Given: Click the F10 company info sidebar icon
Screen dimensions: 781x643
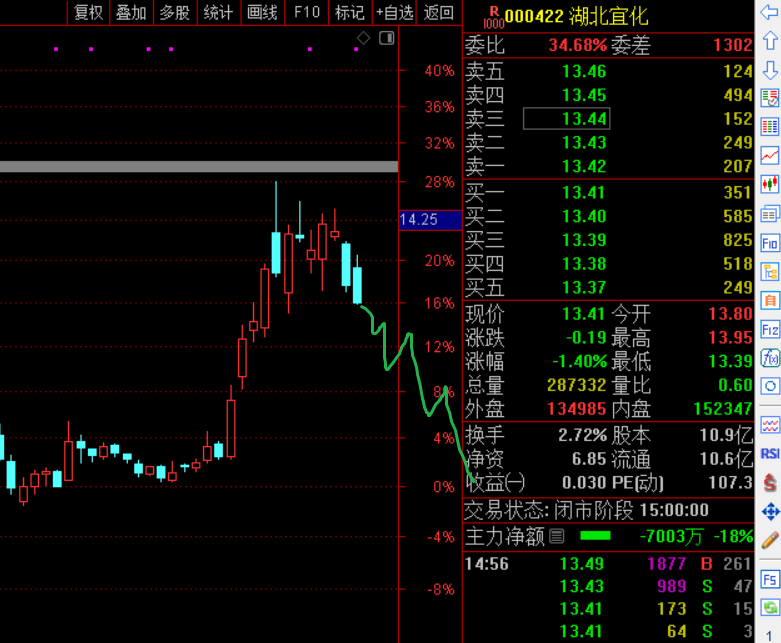Looking at the screenshot, I should [770, 243].
